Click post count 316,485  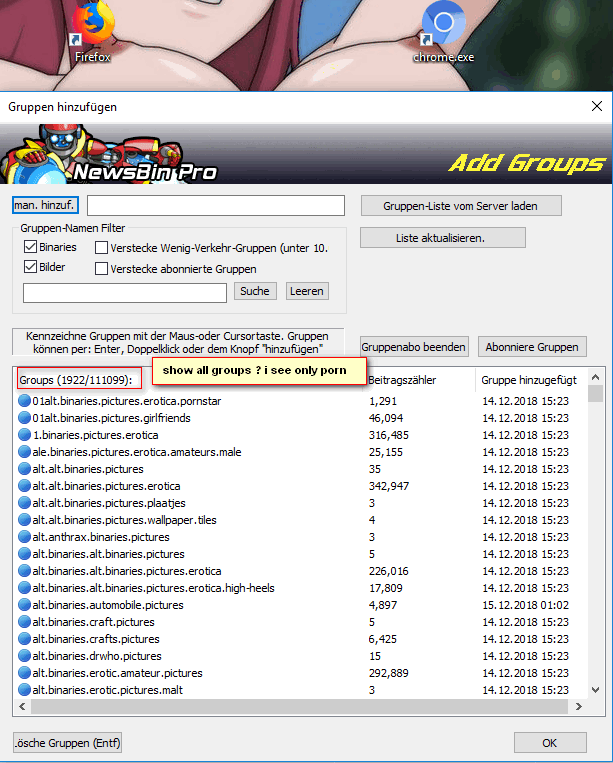coord(389,435)
